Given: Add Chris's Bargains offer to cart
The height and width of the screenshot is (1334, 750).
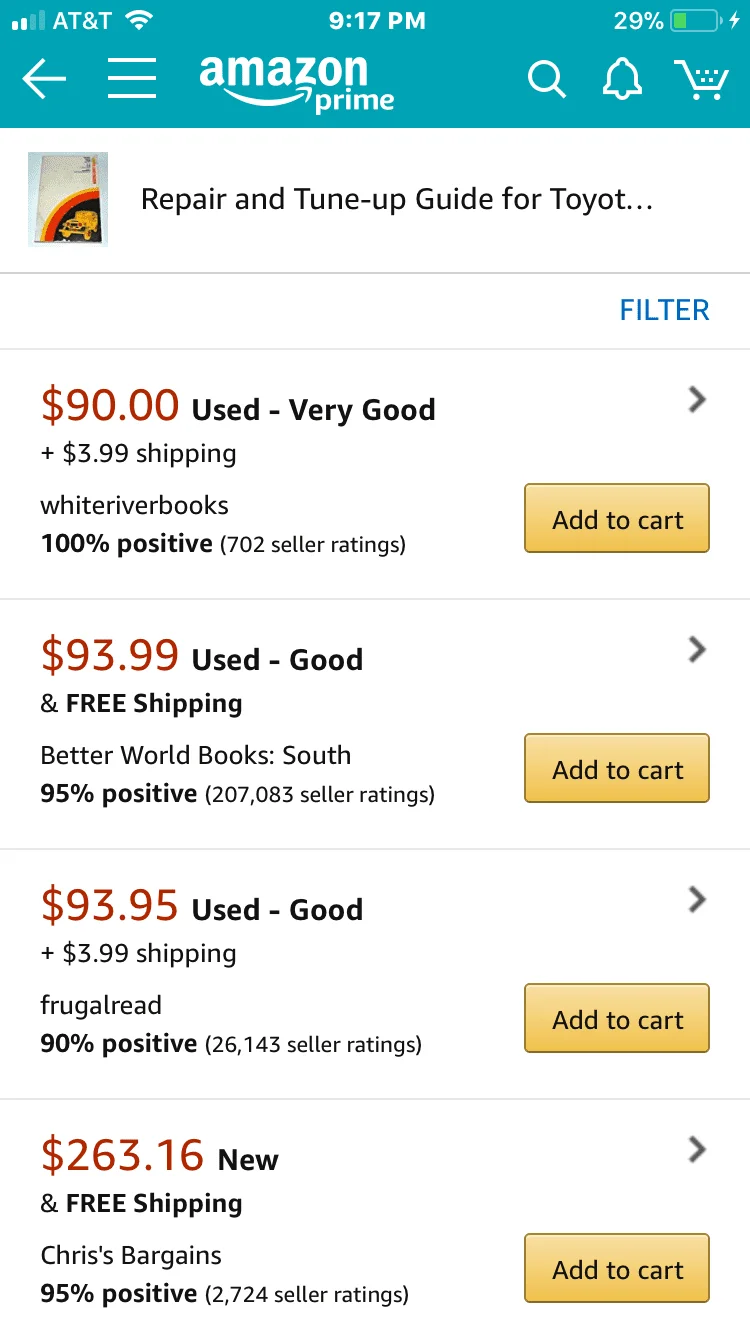Looking at the screenshot, I should coord(617,1268).
